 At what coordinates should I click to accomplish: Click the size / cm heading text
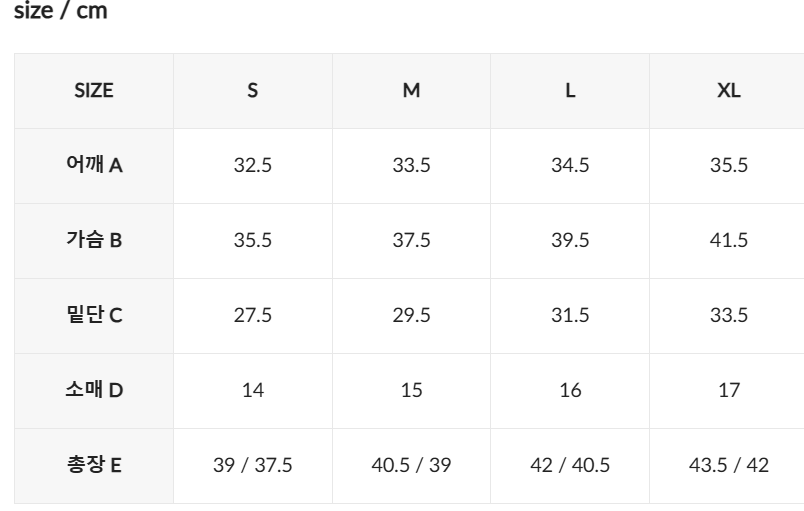[61, 10]
